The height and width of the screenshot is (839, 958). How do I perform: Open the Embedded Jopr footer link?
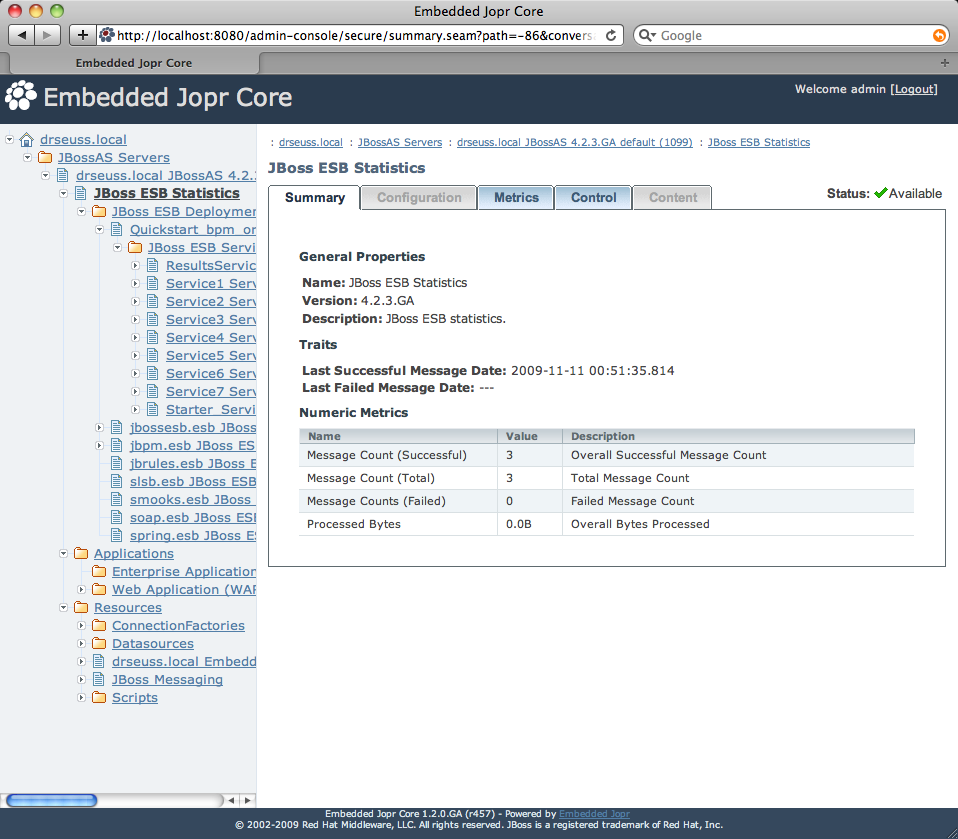click(x=594, y=814)
